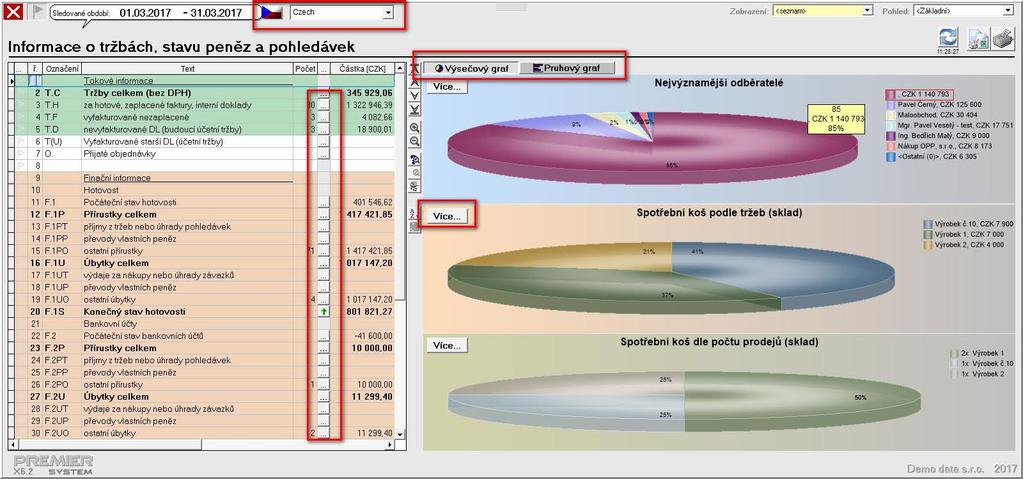Click the grey flag icon beside the period
Image resolution: width=1023 pixels, height=479 pixels.
click(x=38, y=12)
